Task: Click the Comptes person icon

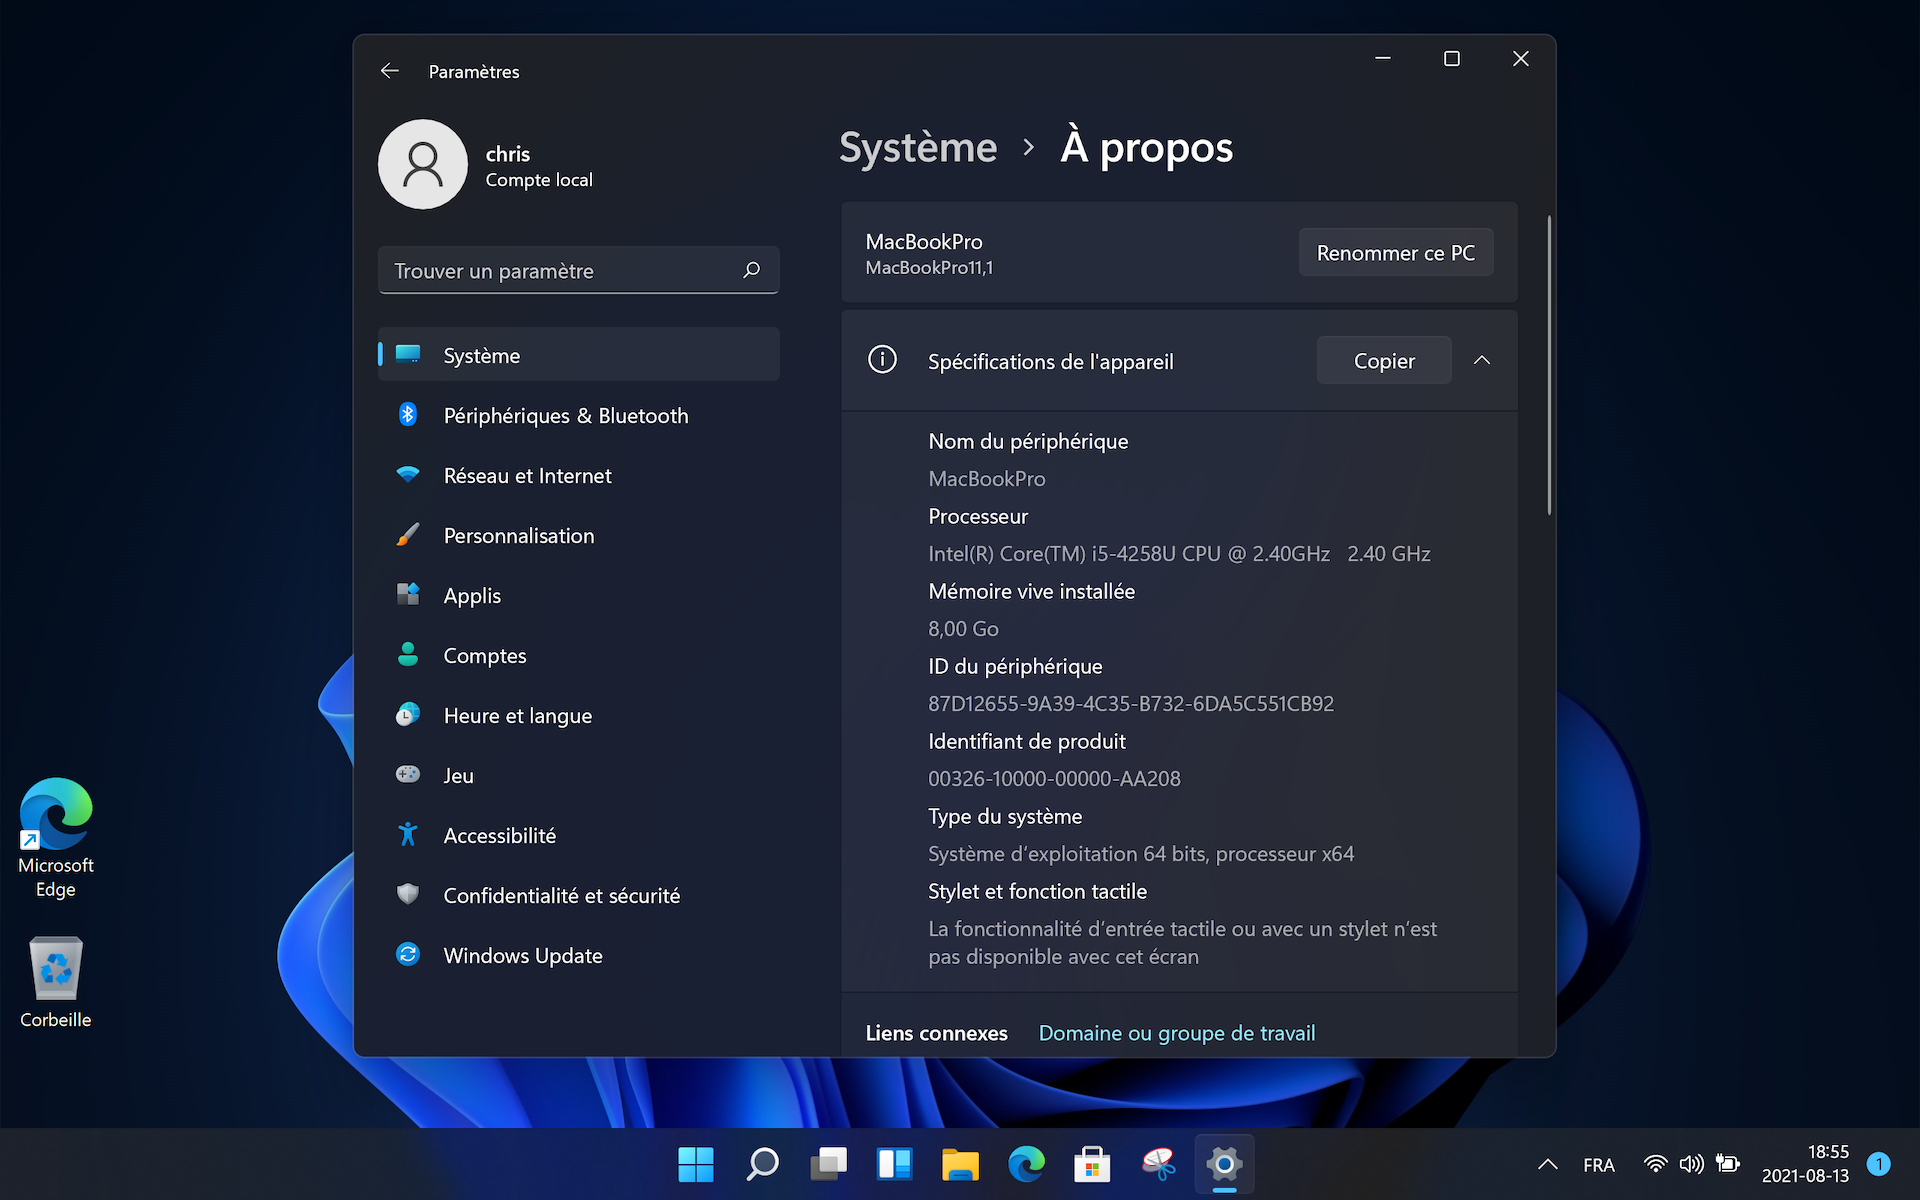Action: click(408, 655)
